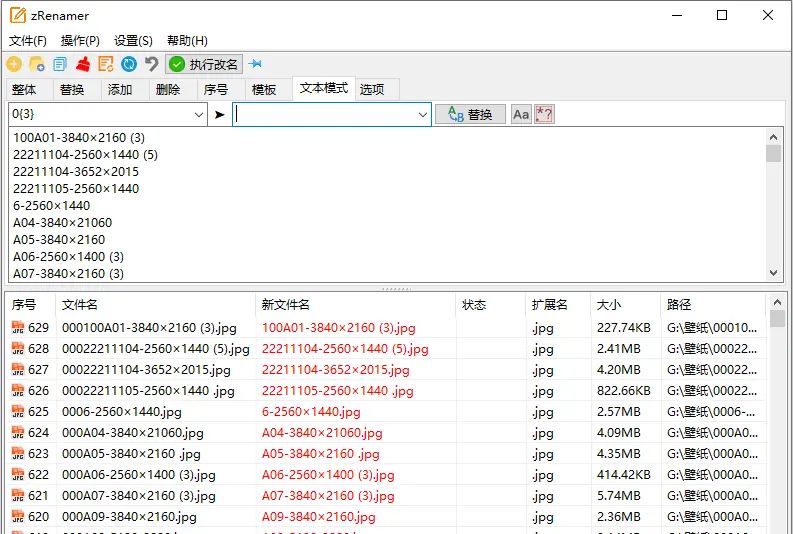Screen dimensions: 793x534
Task: Click new name A04-3840×21060.jpg
Action: (322, 433)
